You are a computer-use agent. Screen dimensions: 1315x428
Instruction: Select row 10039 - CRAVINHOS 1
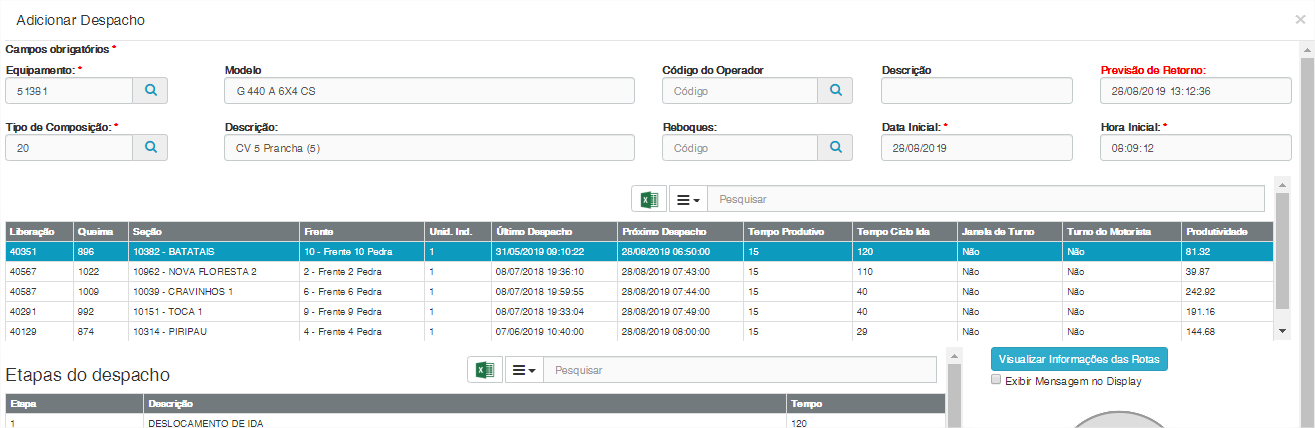click(640, 291)
